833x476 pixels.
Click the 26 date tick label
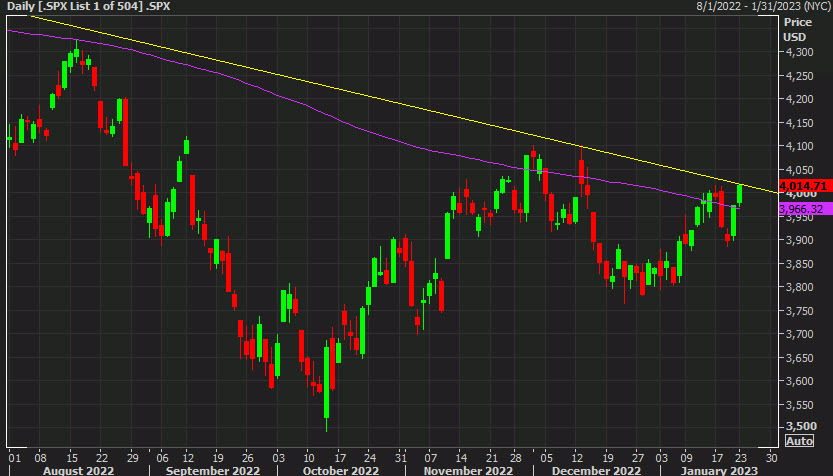click(x=248, y=458)
